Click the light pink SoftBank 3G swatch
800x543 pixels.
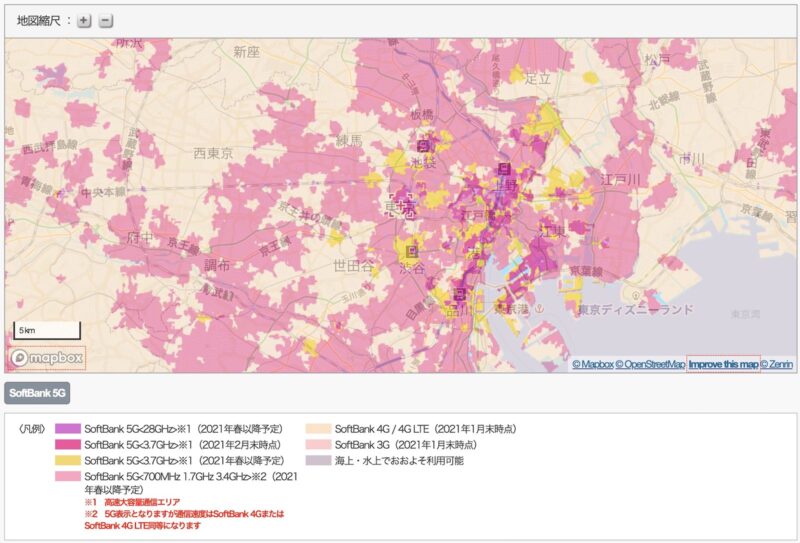(x=318, y=445)
